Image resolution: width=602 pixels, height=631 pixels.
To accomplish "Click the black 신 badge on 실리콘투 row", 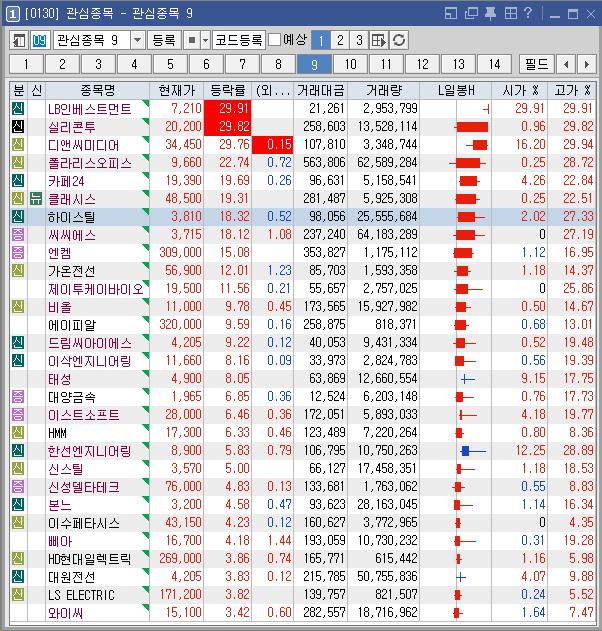I will click(18, 127).
